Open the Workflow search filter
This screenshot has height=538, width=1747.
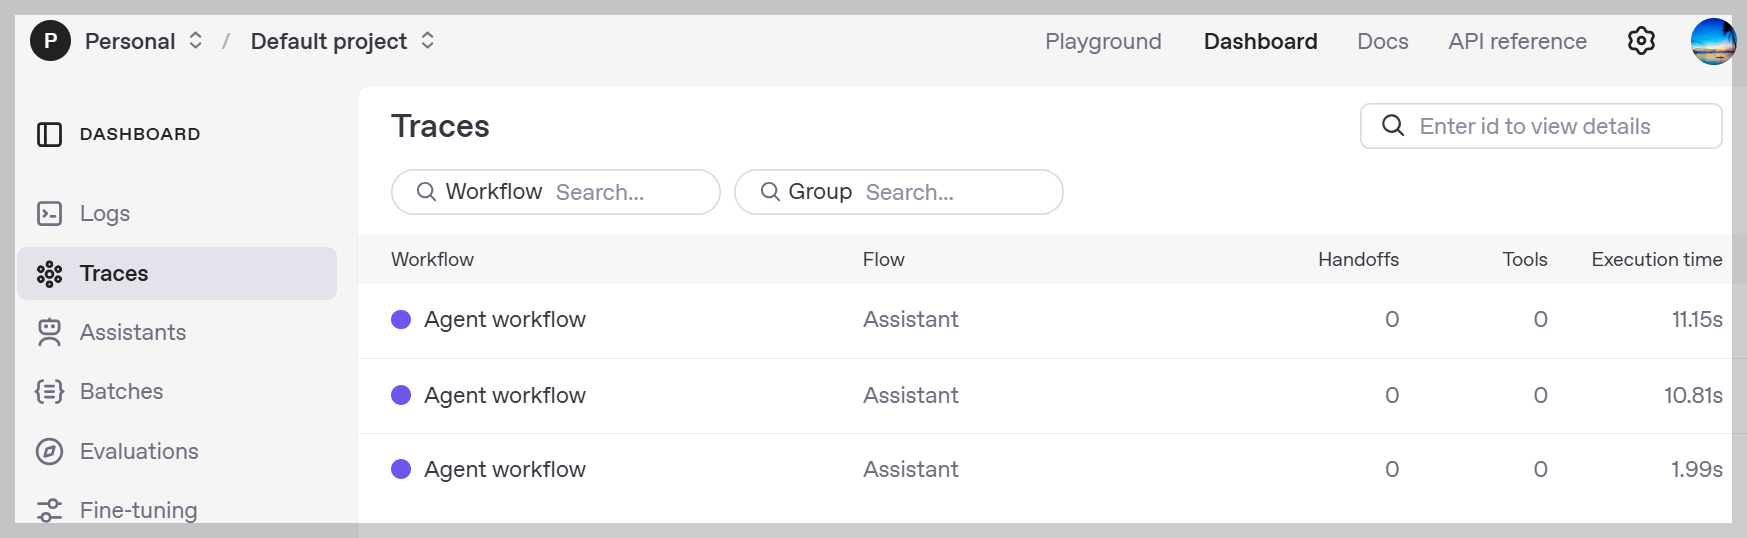tap(555, 192)
